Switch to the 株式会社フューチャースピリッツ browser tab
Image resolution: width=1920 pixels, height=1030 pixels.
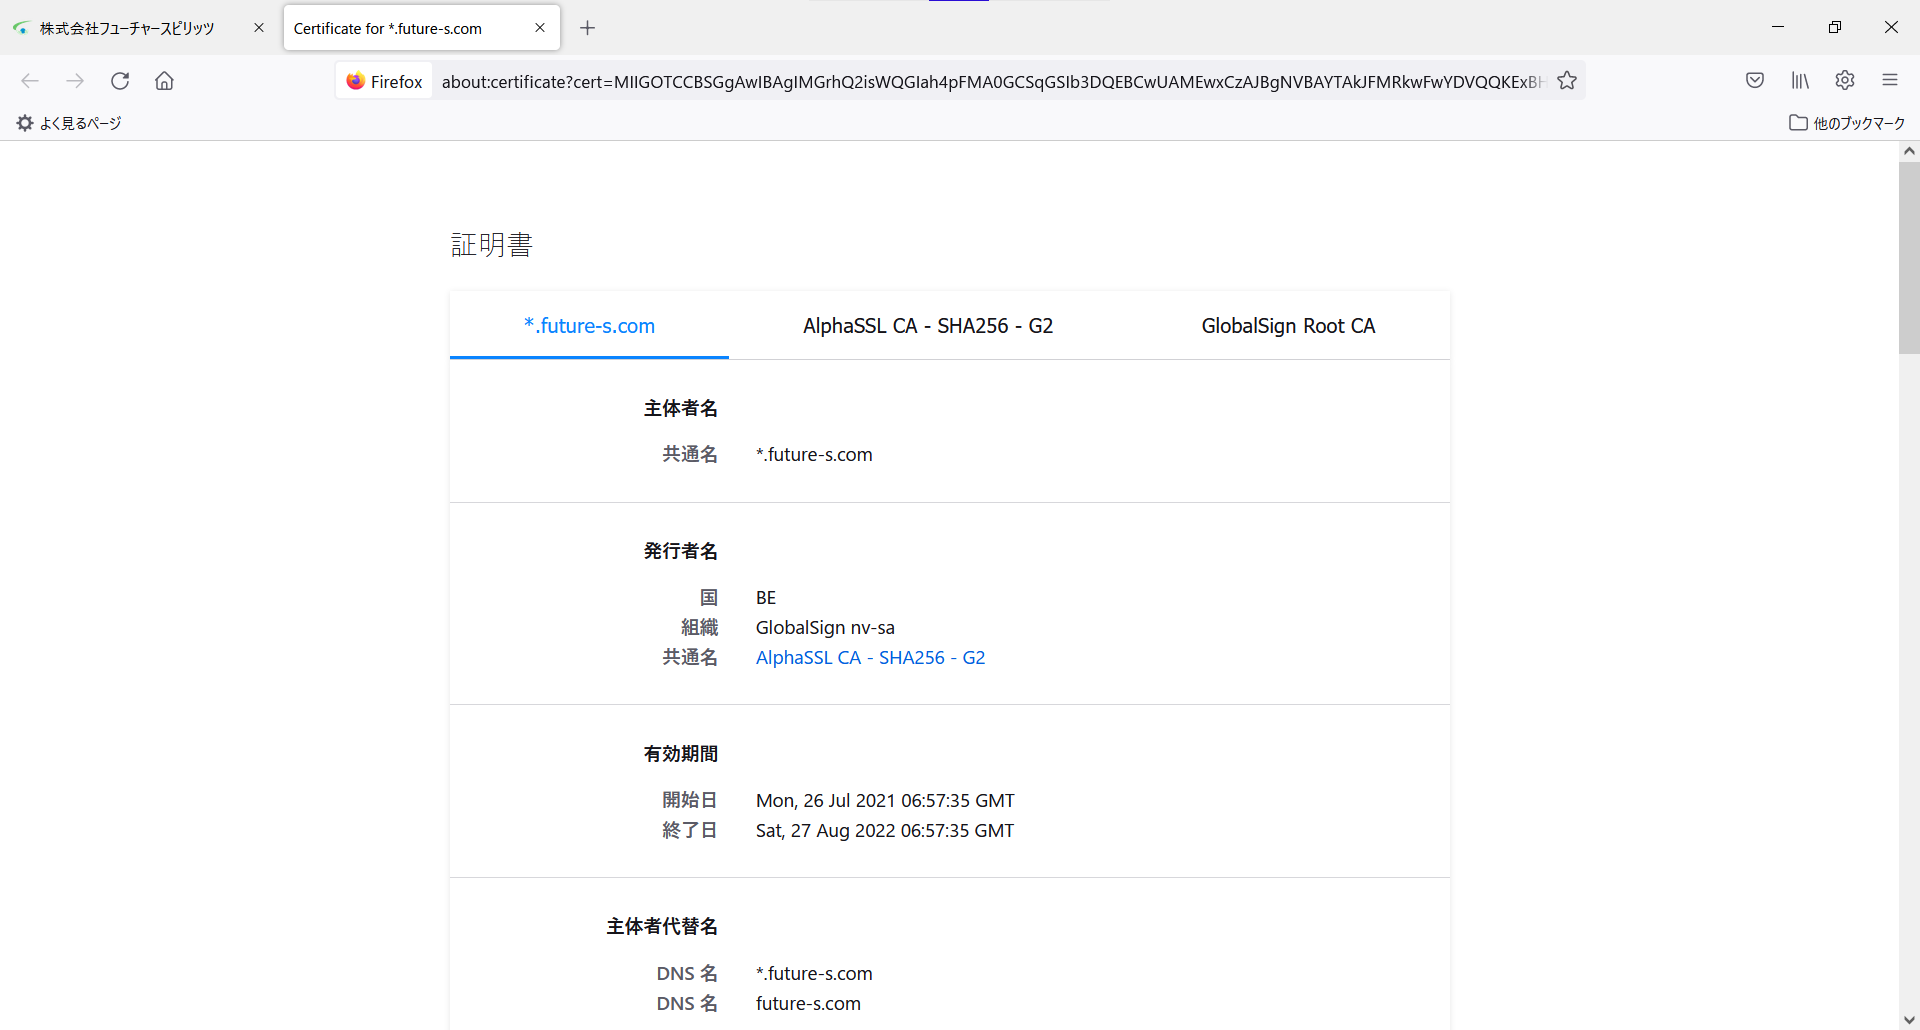pos(127,28)
